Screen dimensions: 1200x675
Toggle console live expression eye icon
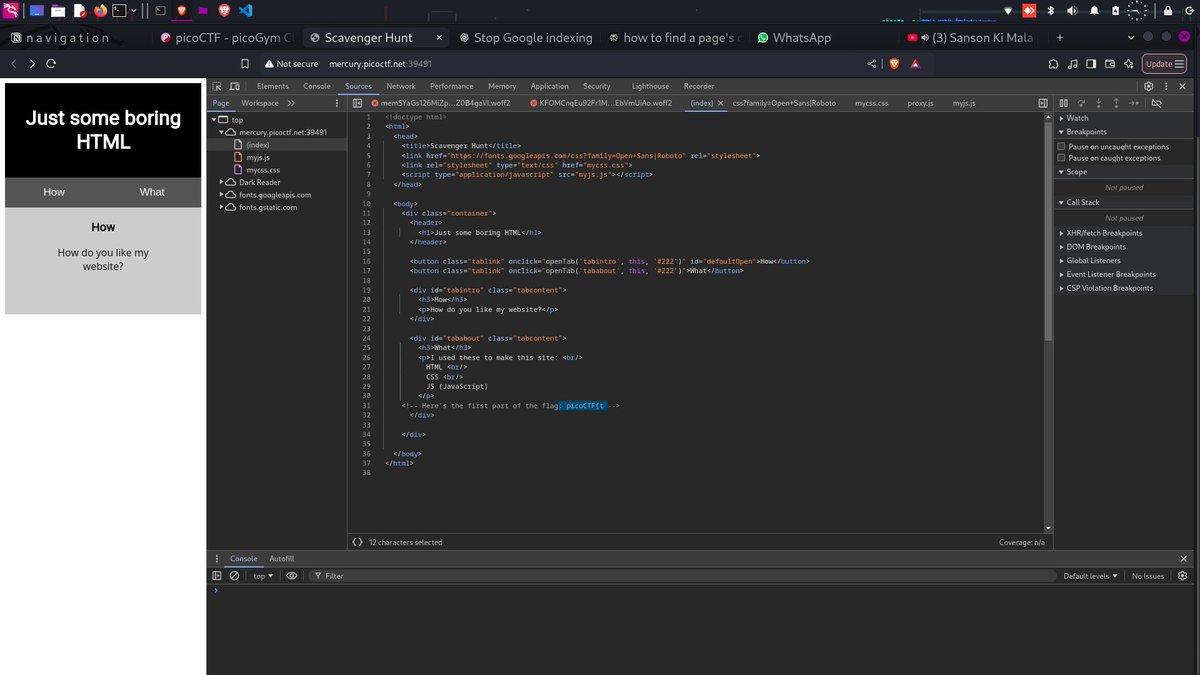pos(292,576)
